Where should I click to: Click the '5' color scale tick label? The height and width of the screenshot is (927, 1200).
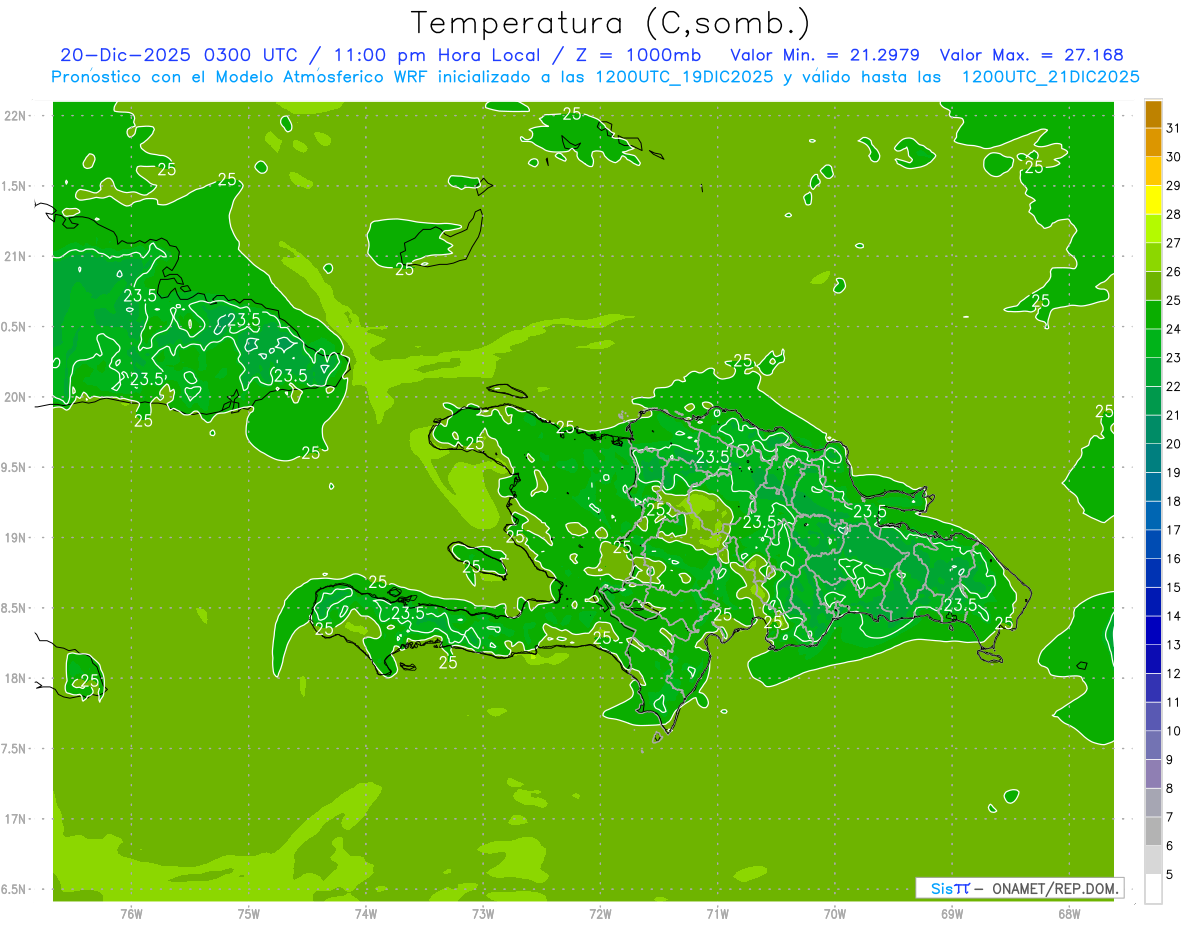coord(1170,874)
